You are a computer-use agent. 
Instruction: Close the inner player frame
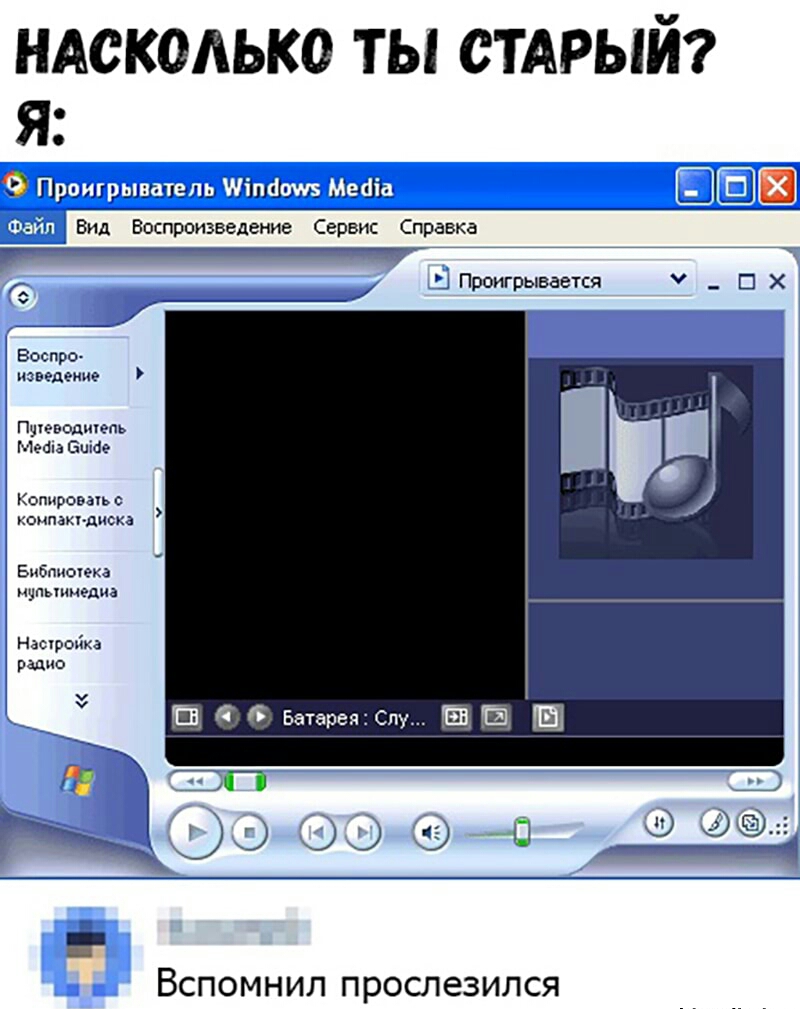coord(777,282)
